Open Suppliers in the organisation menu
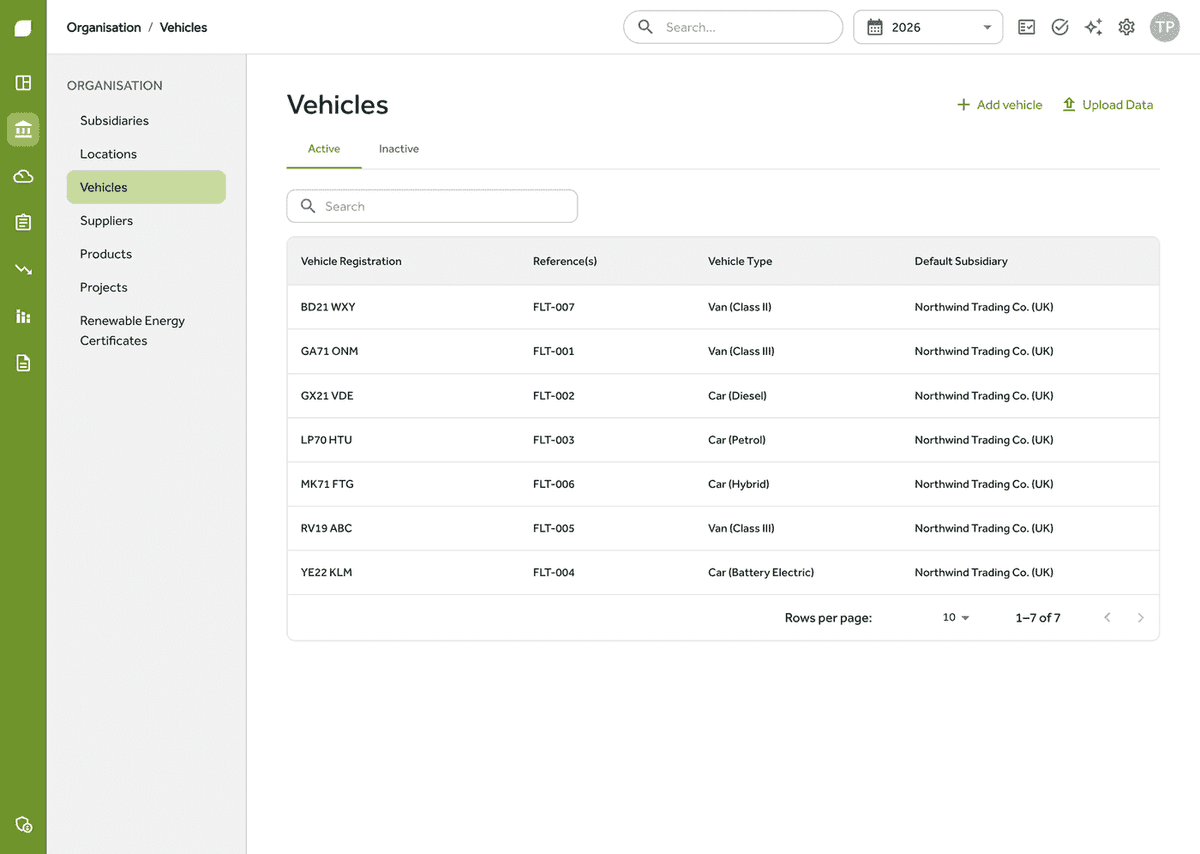This screenshot has width=1200, height=854. coord(146,221)
